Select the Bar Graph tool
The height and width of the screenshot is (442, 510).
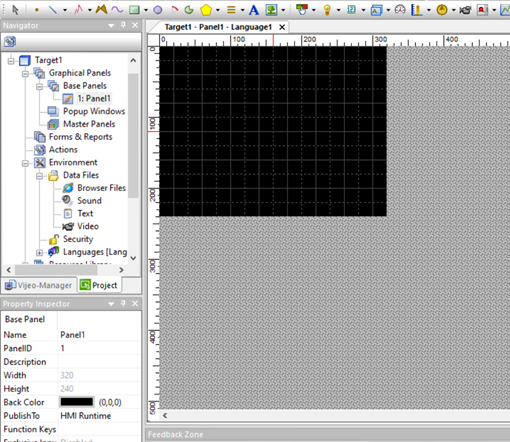tap(416, 10)
